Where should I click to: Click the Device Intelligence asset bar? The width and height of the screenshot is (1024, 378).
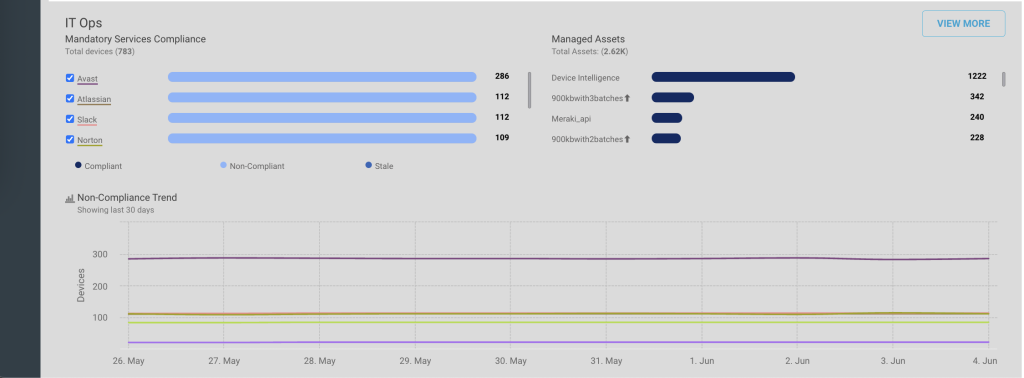point(723,77)
